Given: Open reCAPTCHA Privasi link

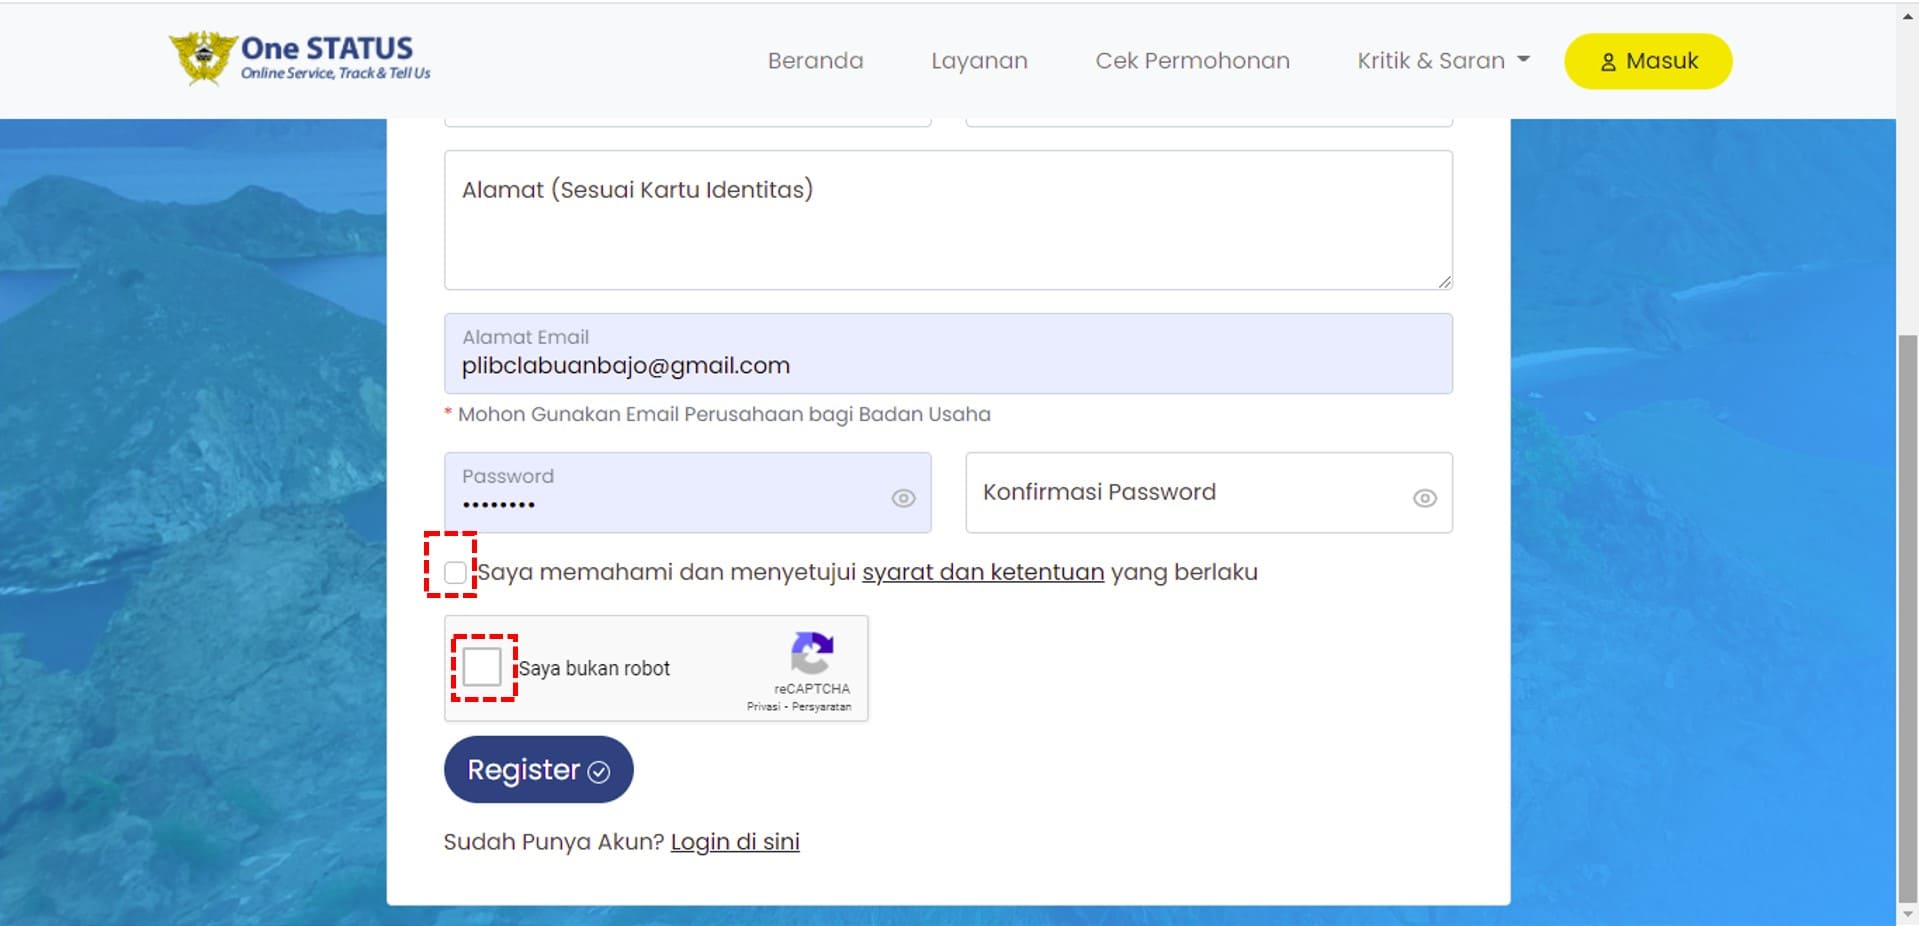Looking at the screenshot, I should click(x=763, y=707).
